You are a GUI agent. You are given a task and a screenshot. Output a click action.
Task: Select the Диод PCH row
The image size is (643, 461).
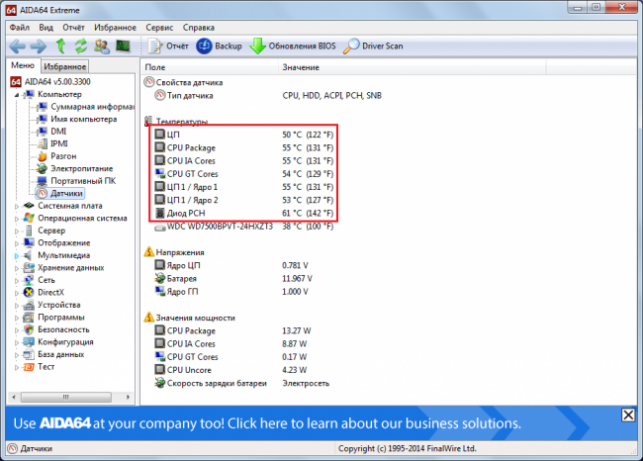click(x=244, y=213)
